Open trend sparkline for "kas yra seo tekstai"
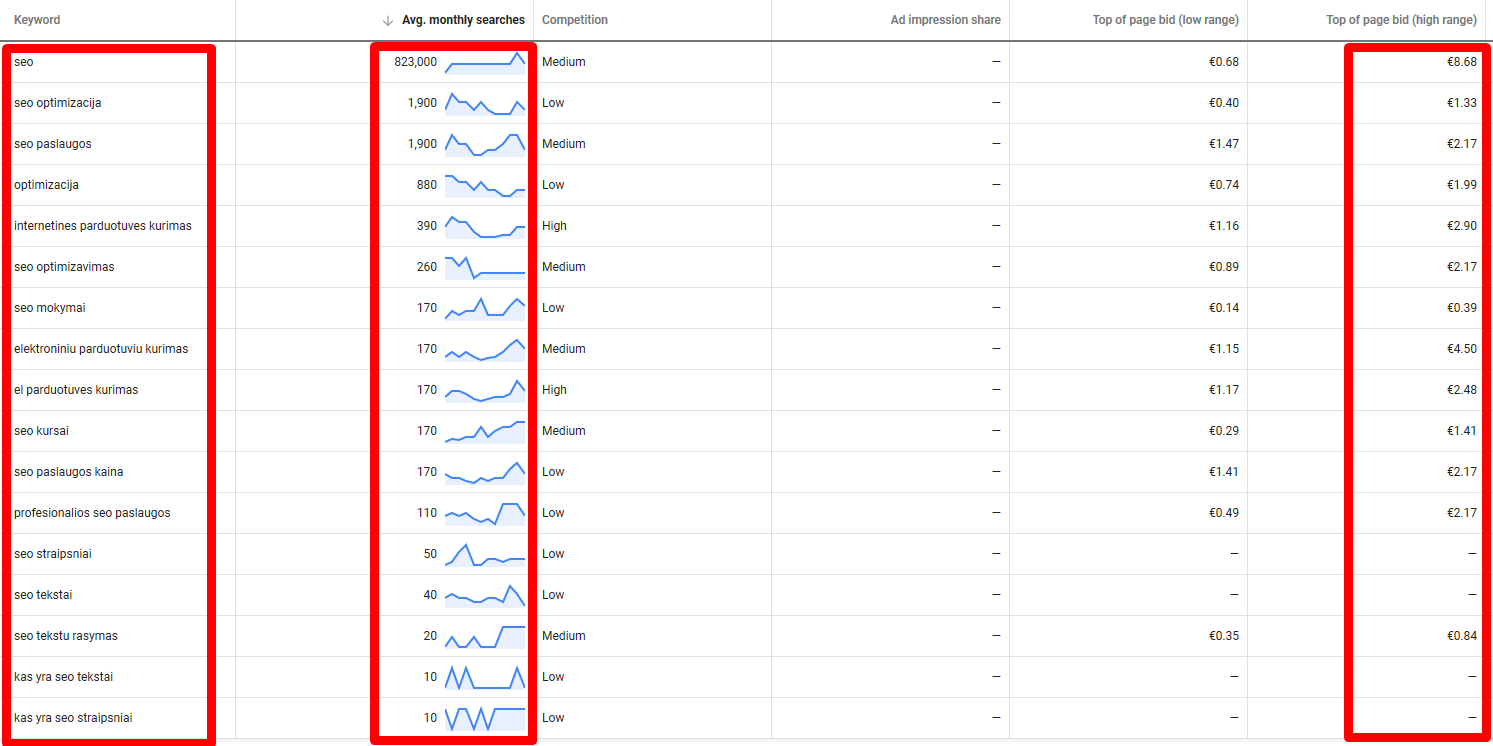Image resolution: width=1493 pixels, height=746 pixels. pyautogui.click(x=485, y=677)
